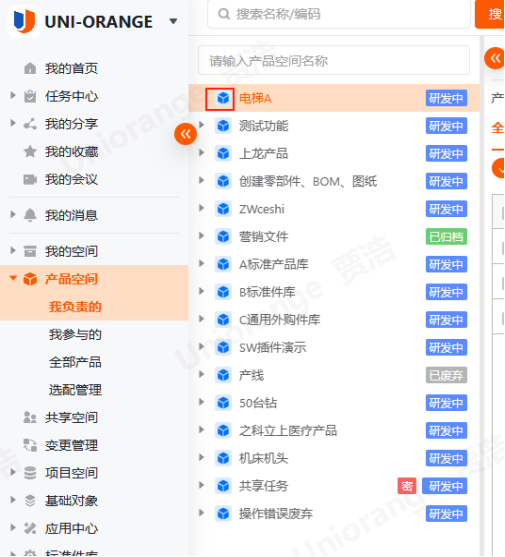The image size is (505, 557).
Task: Click the camera icon for 我的会议
Action: [x=30, y=179]
